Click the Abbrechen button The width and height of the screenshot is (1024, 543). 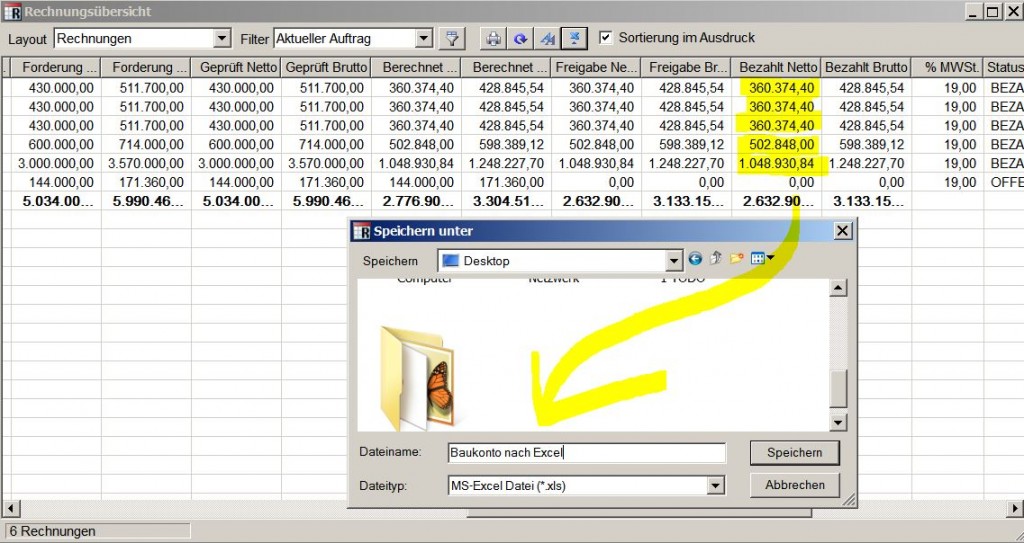click(795, 485)
